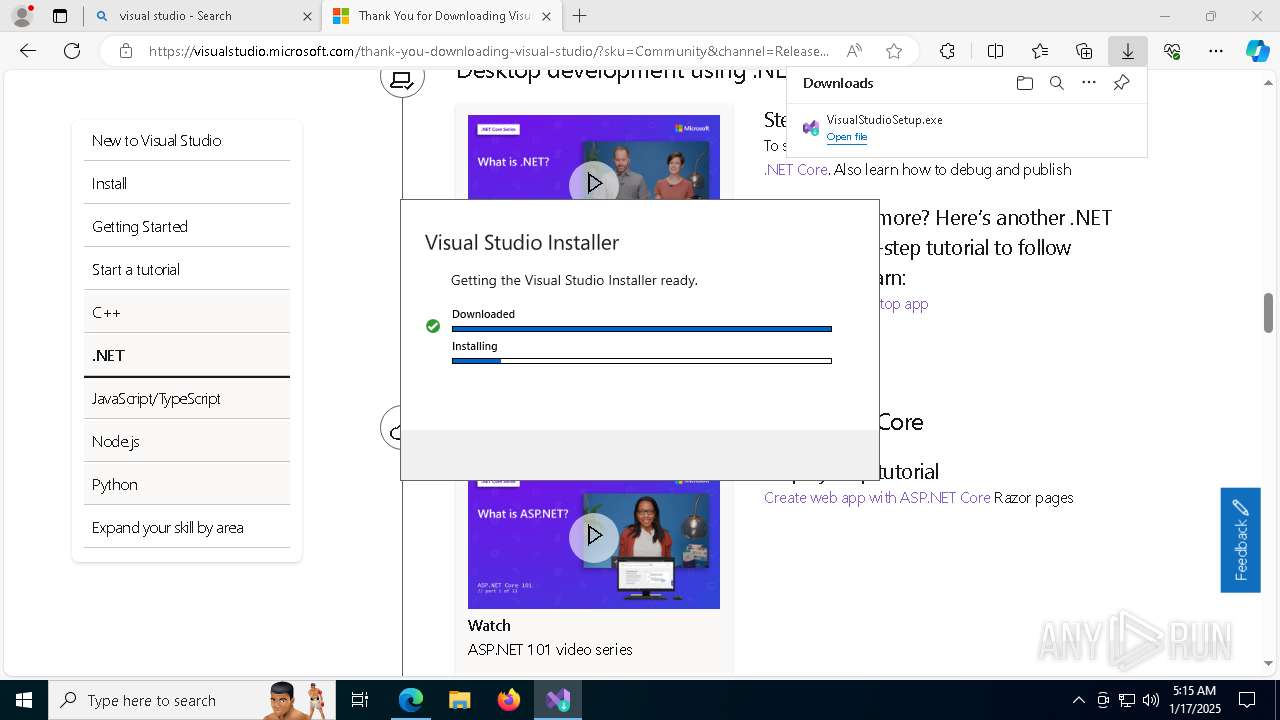Image resolution: width=1280 pixels, height=720 pixels.
Task: Open the tab actions menu icon
Action: pyautogui.click(x=60, y=16)
